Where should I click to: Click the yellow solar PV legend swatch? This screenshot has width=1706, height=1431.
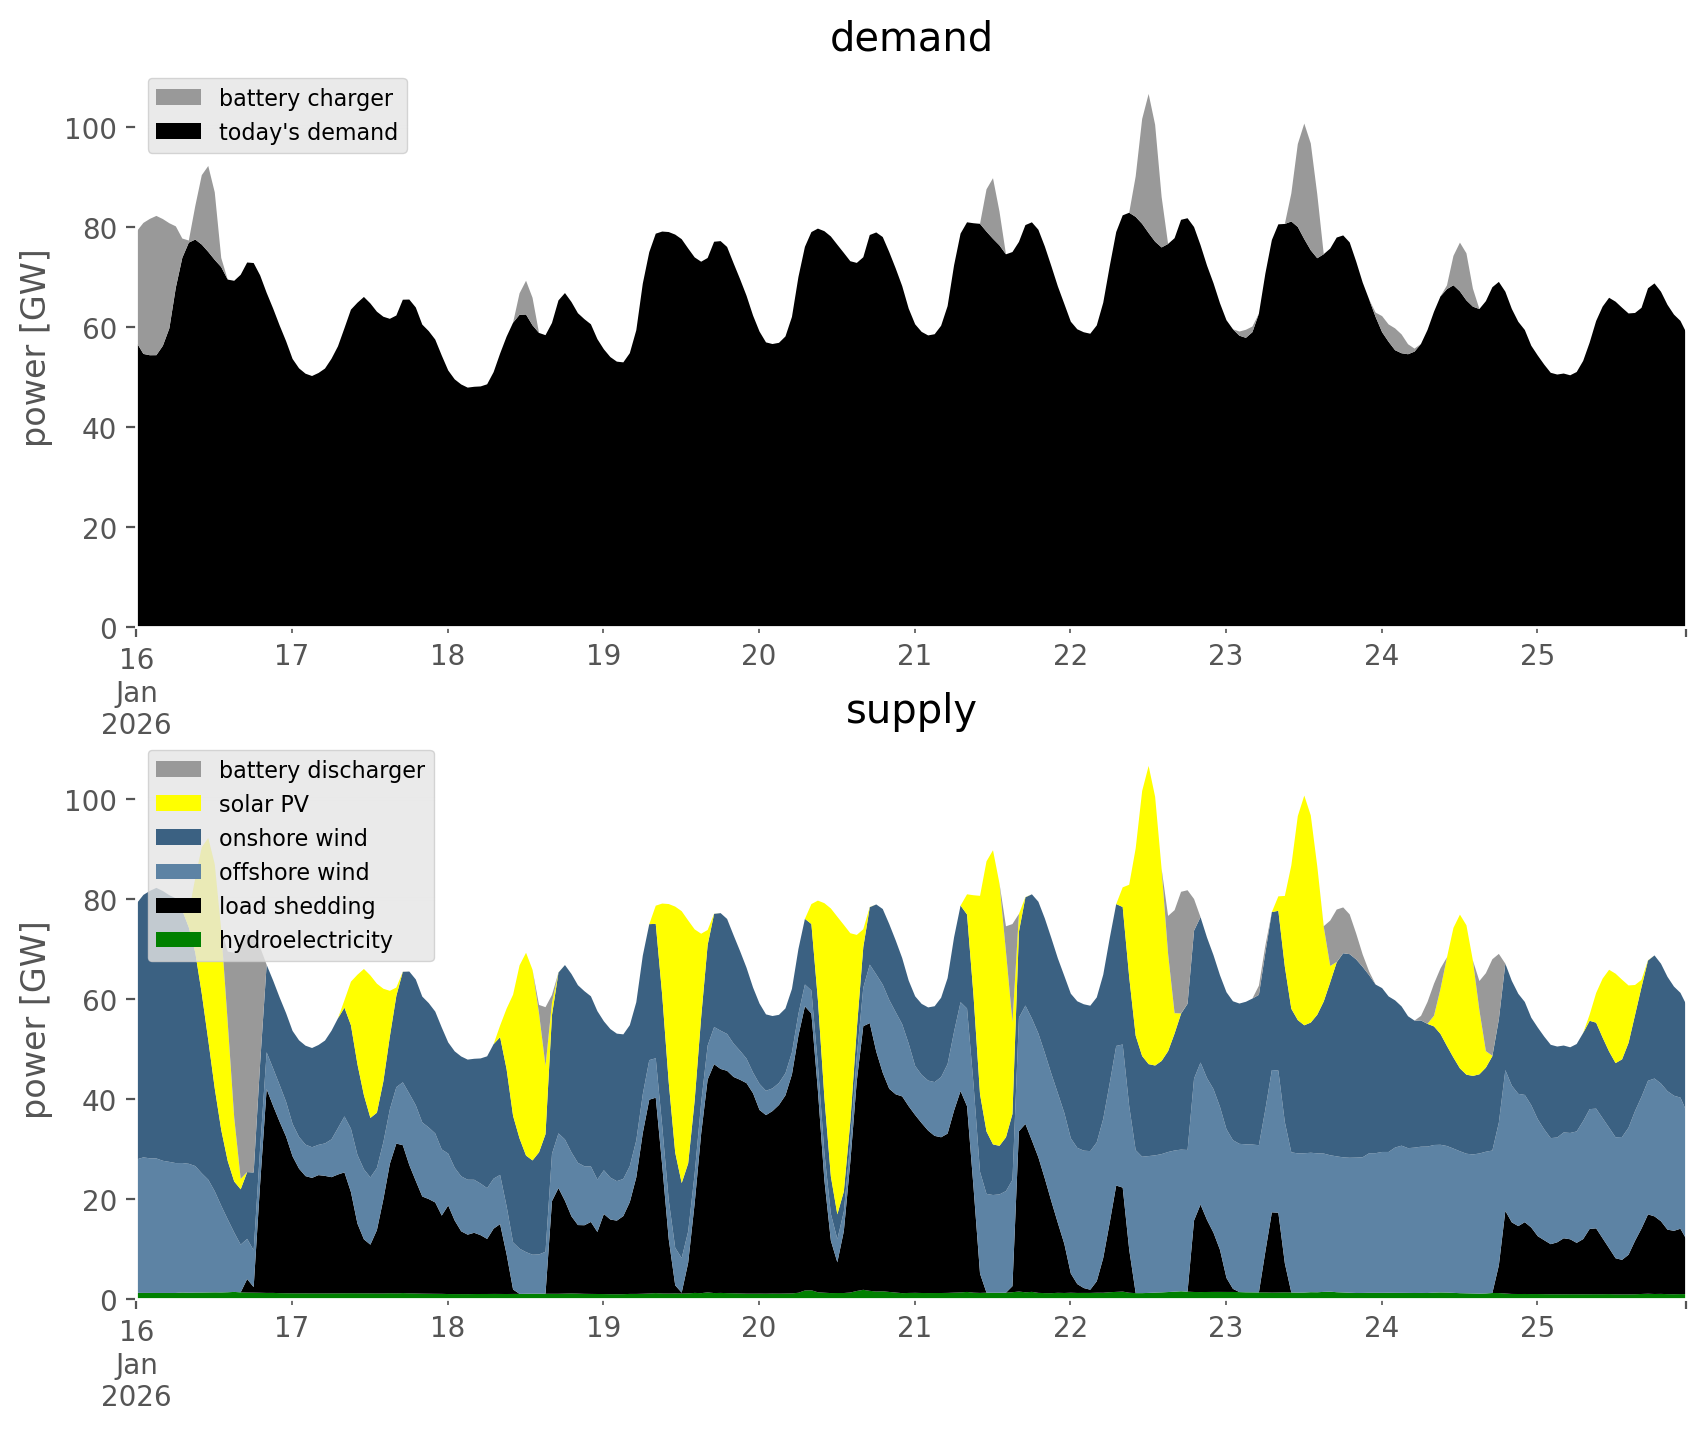coord(179,804)
